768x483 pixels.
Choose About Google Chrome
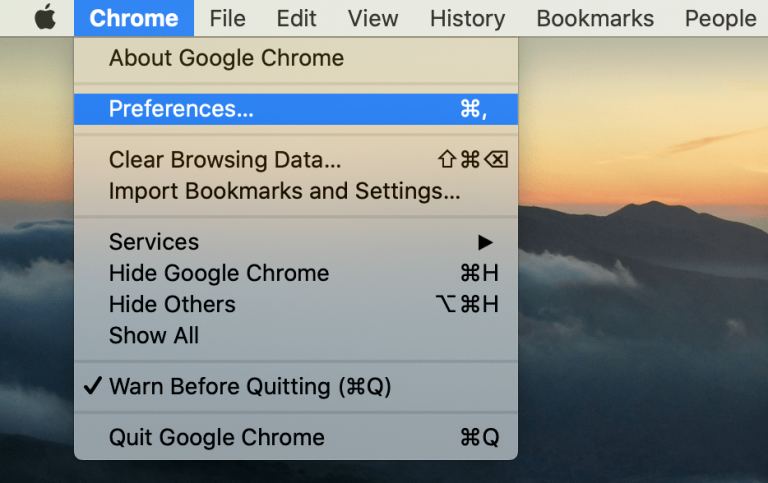(x=296, y=58)
